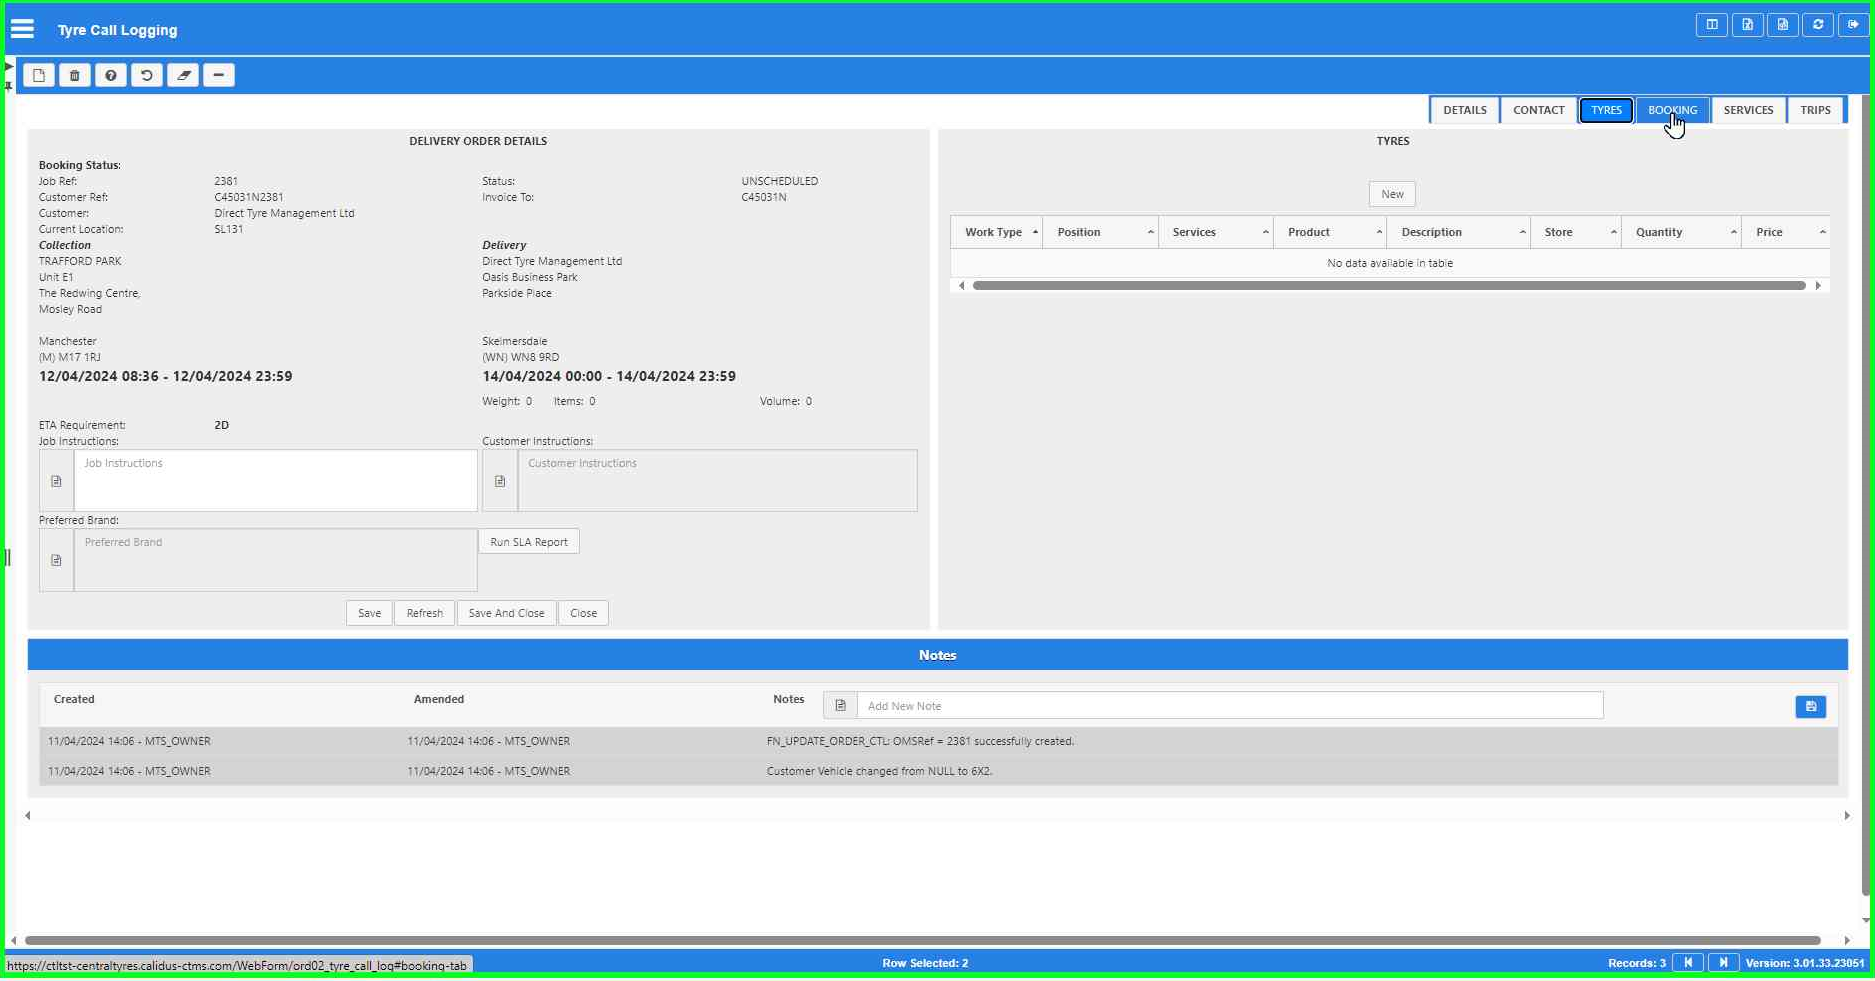Go to next record arrow in status bar
The image size is (1875, 981).
pyautogui.click(x=1723, y=963)
